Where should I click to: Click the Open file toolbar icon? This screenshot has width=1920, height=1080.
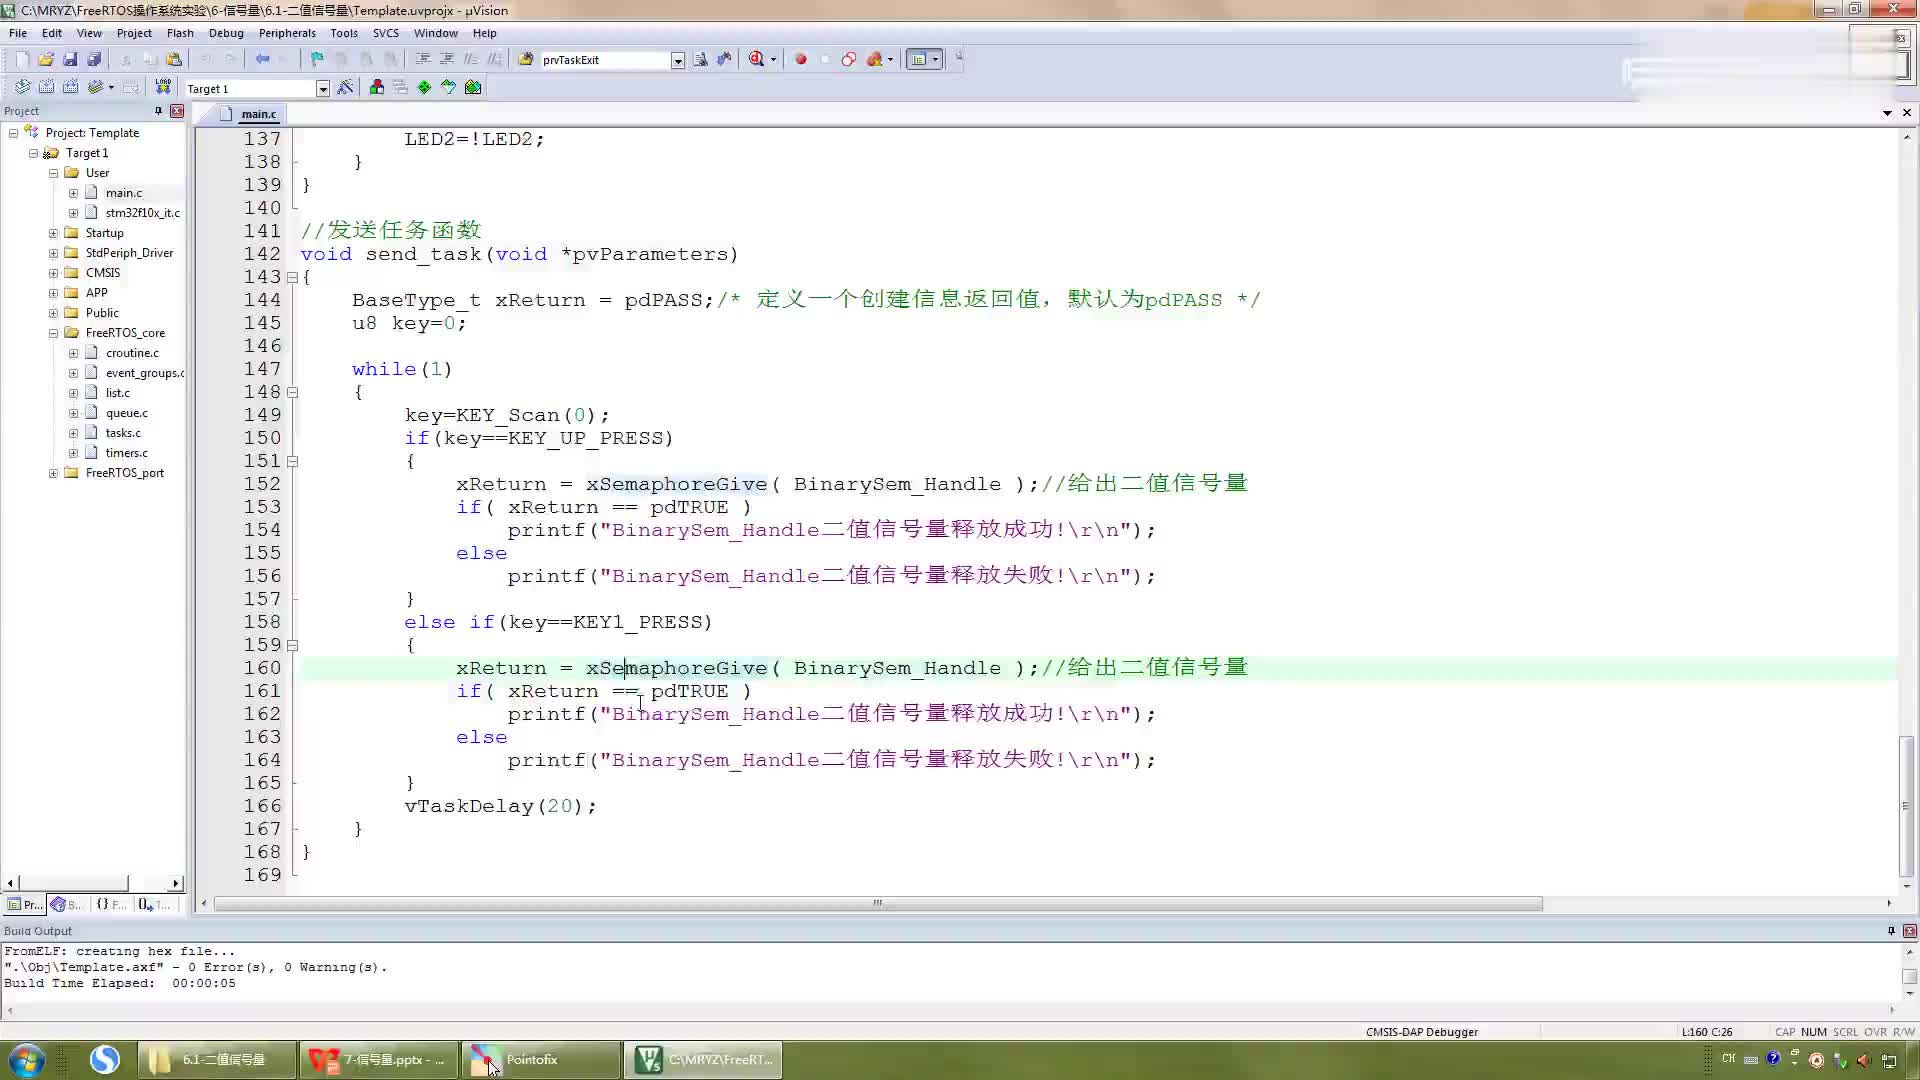coord(46,59)
